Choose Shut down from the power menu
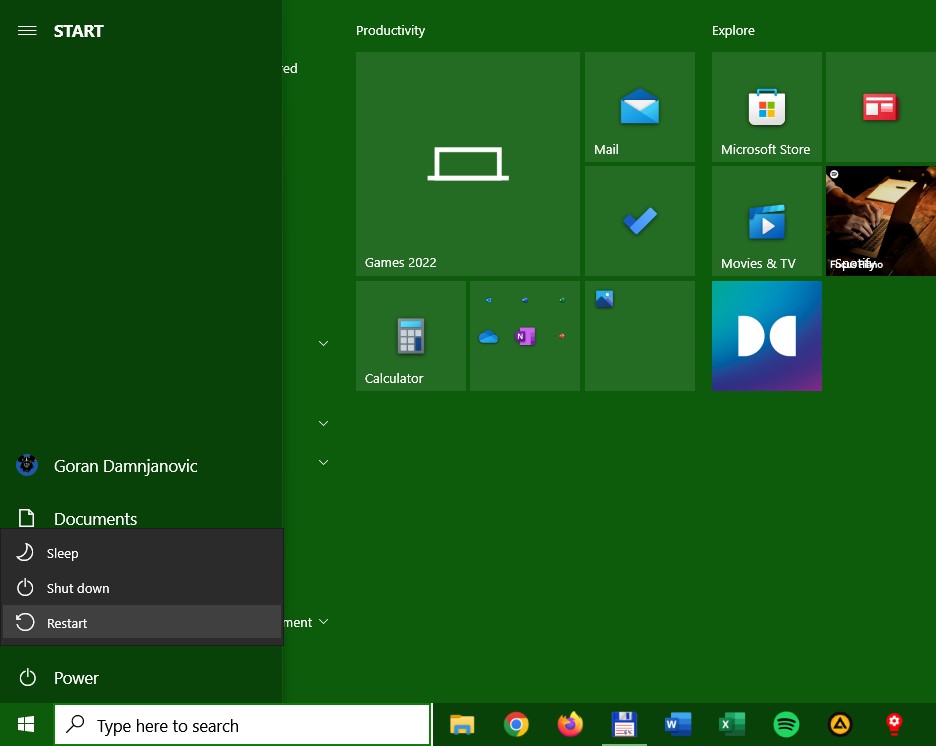936x746 pixels. coord(142,588)
